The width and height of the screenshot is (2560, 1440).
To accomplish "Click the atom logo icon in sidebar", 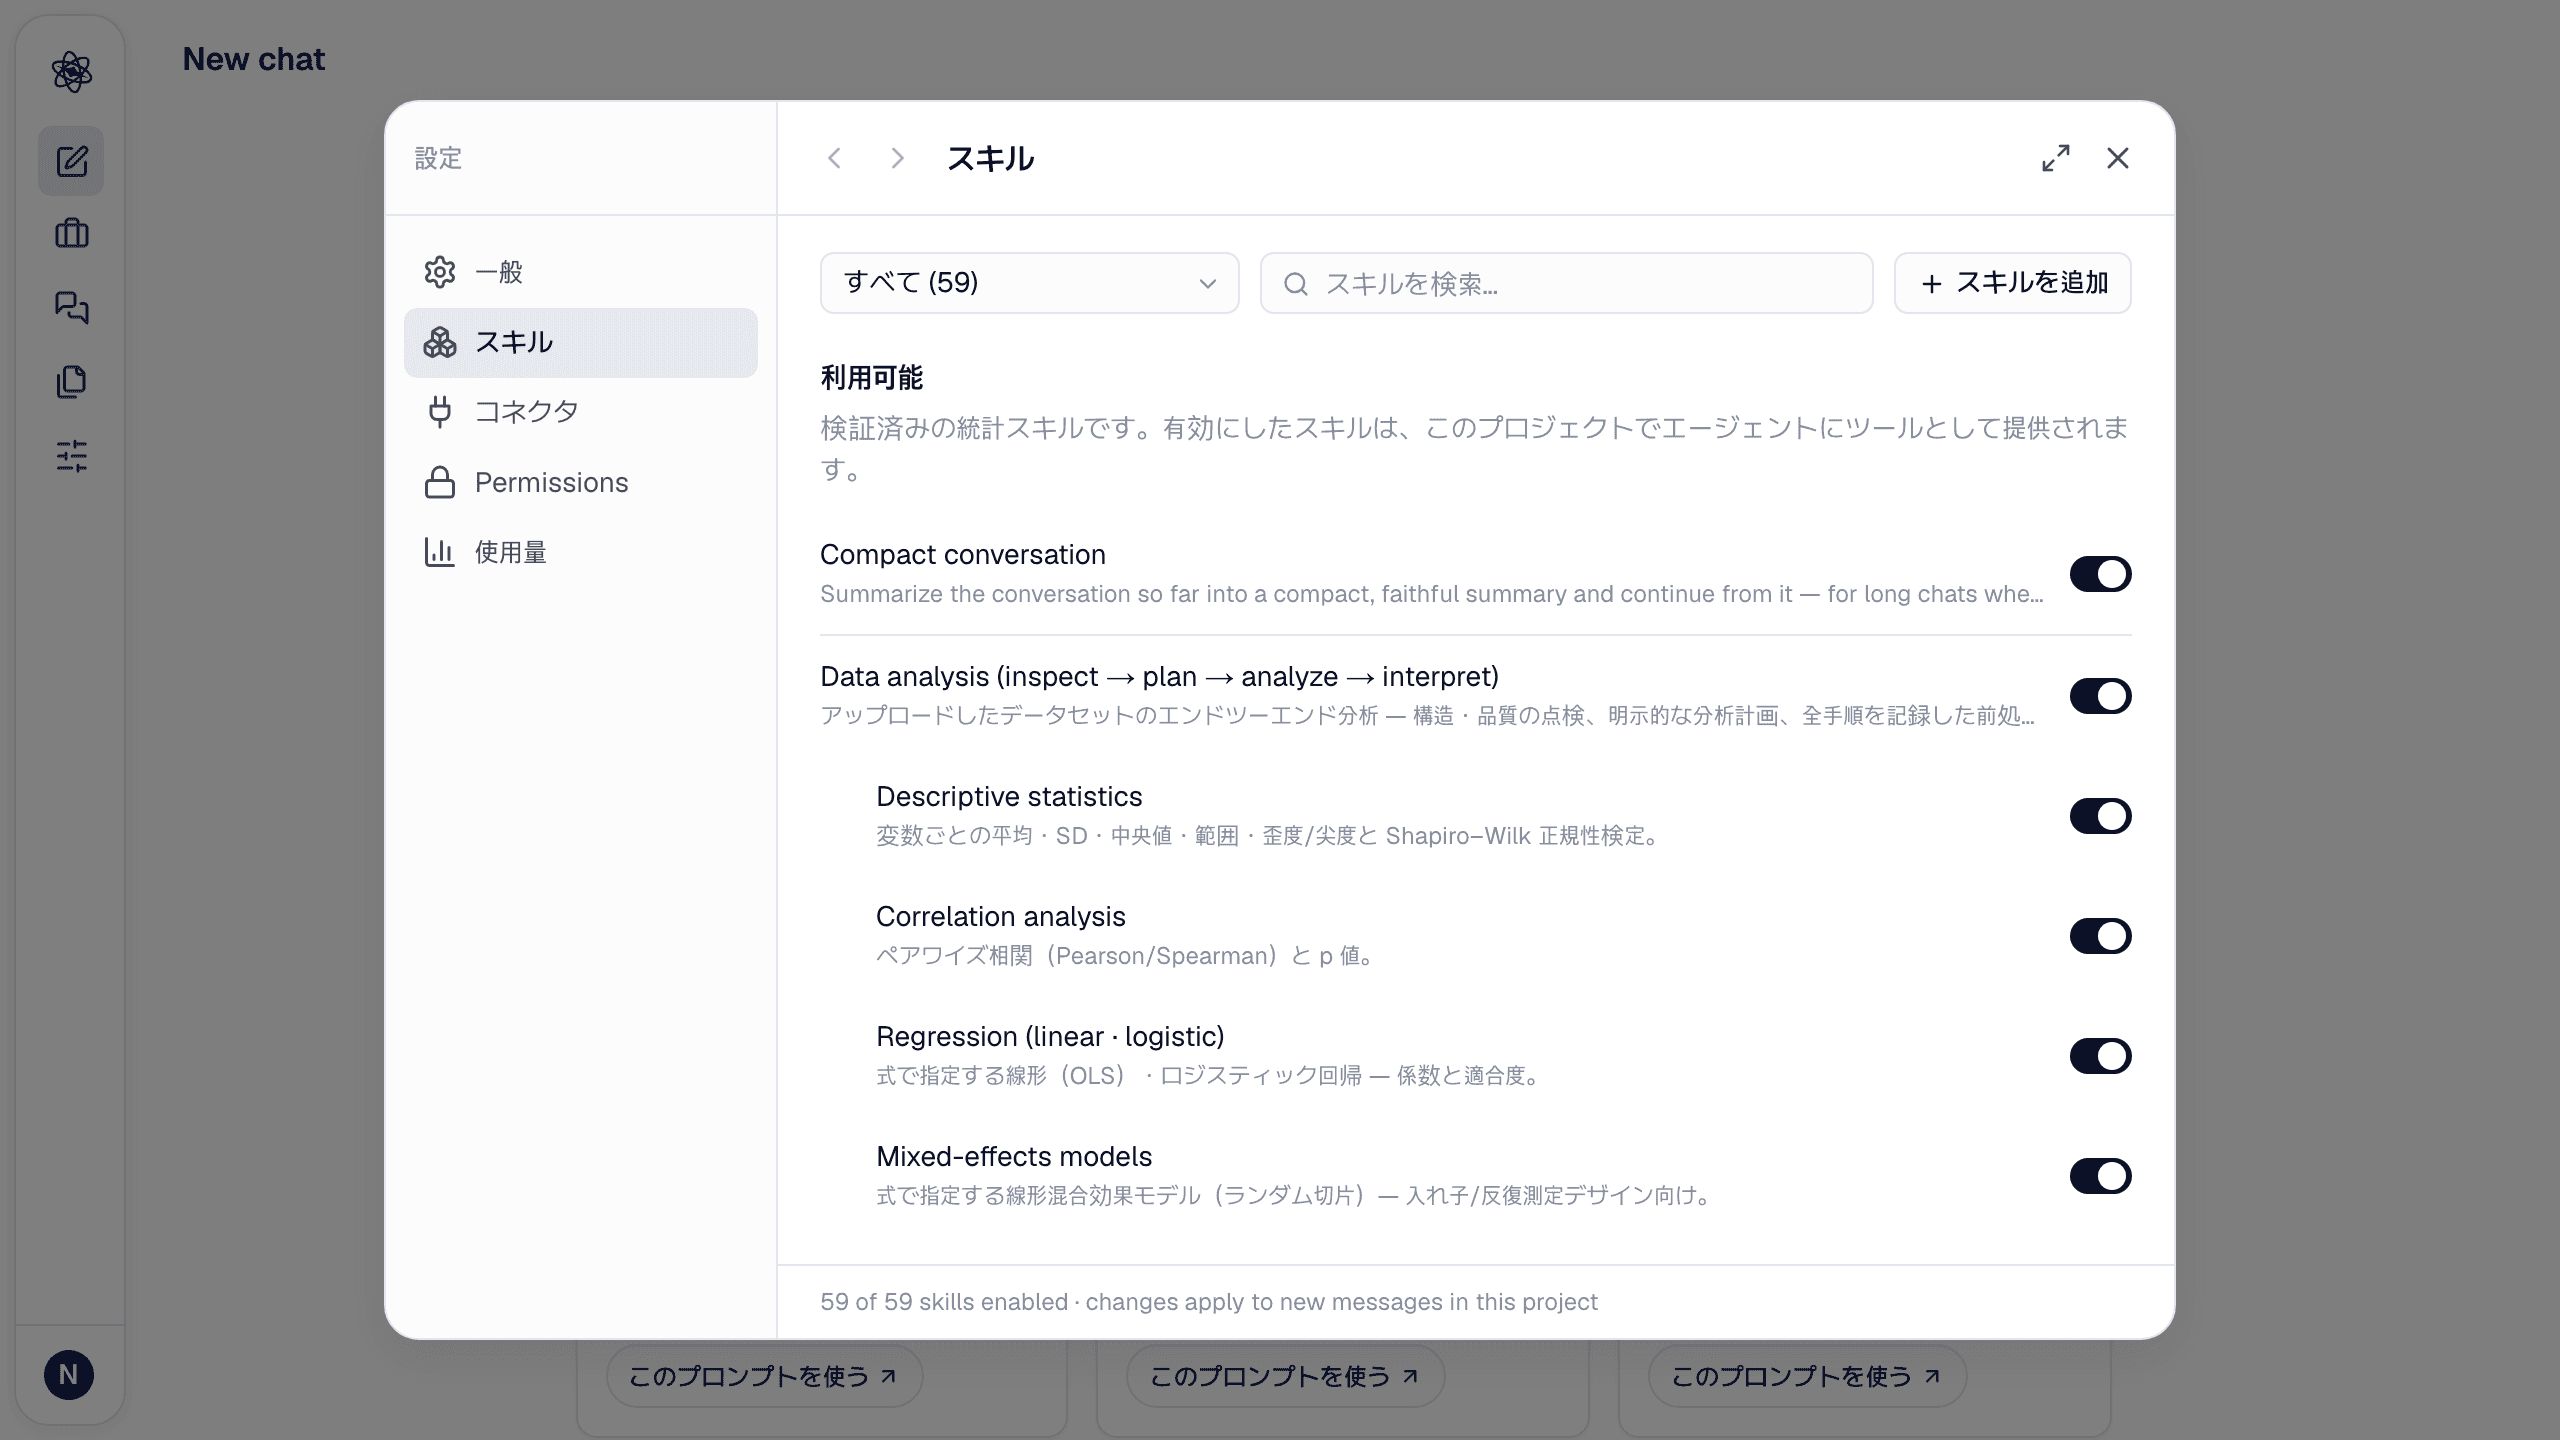I will (71, 72).
